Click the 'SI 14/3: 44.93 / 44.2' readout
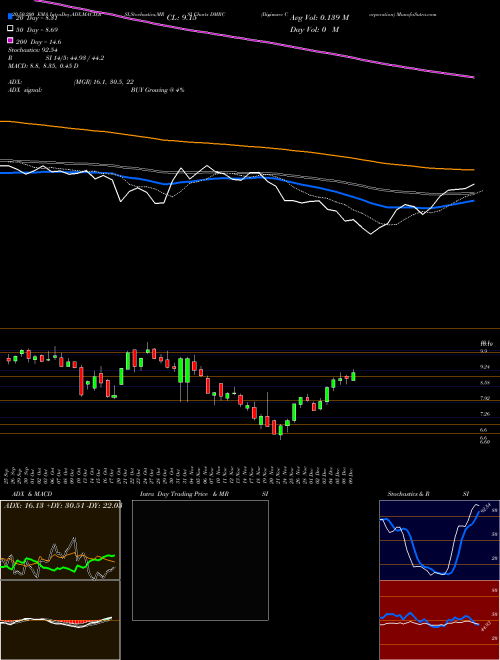Screen dimensions: 500x660 tap(75, 58)
